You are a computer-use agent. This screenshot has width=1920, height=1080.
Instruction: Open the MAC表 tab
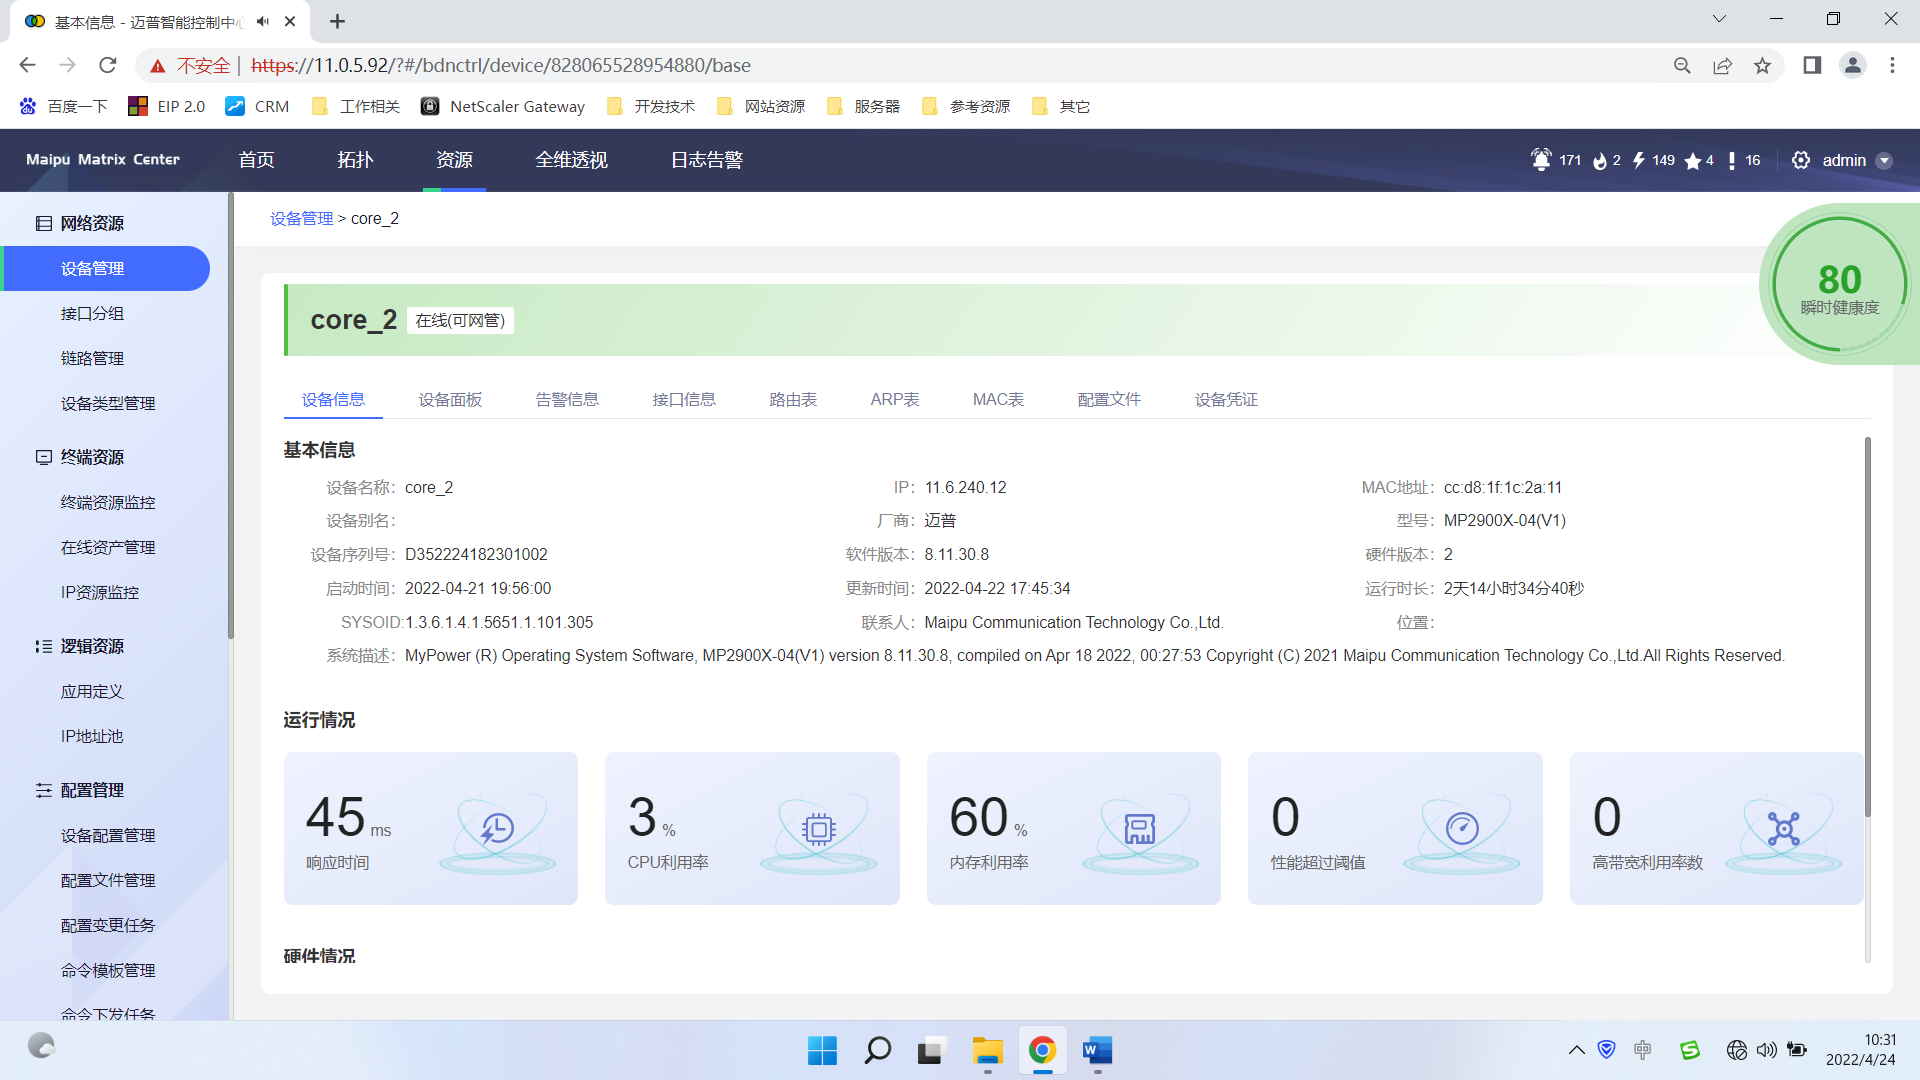click(x=998, y=399)
